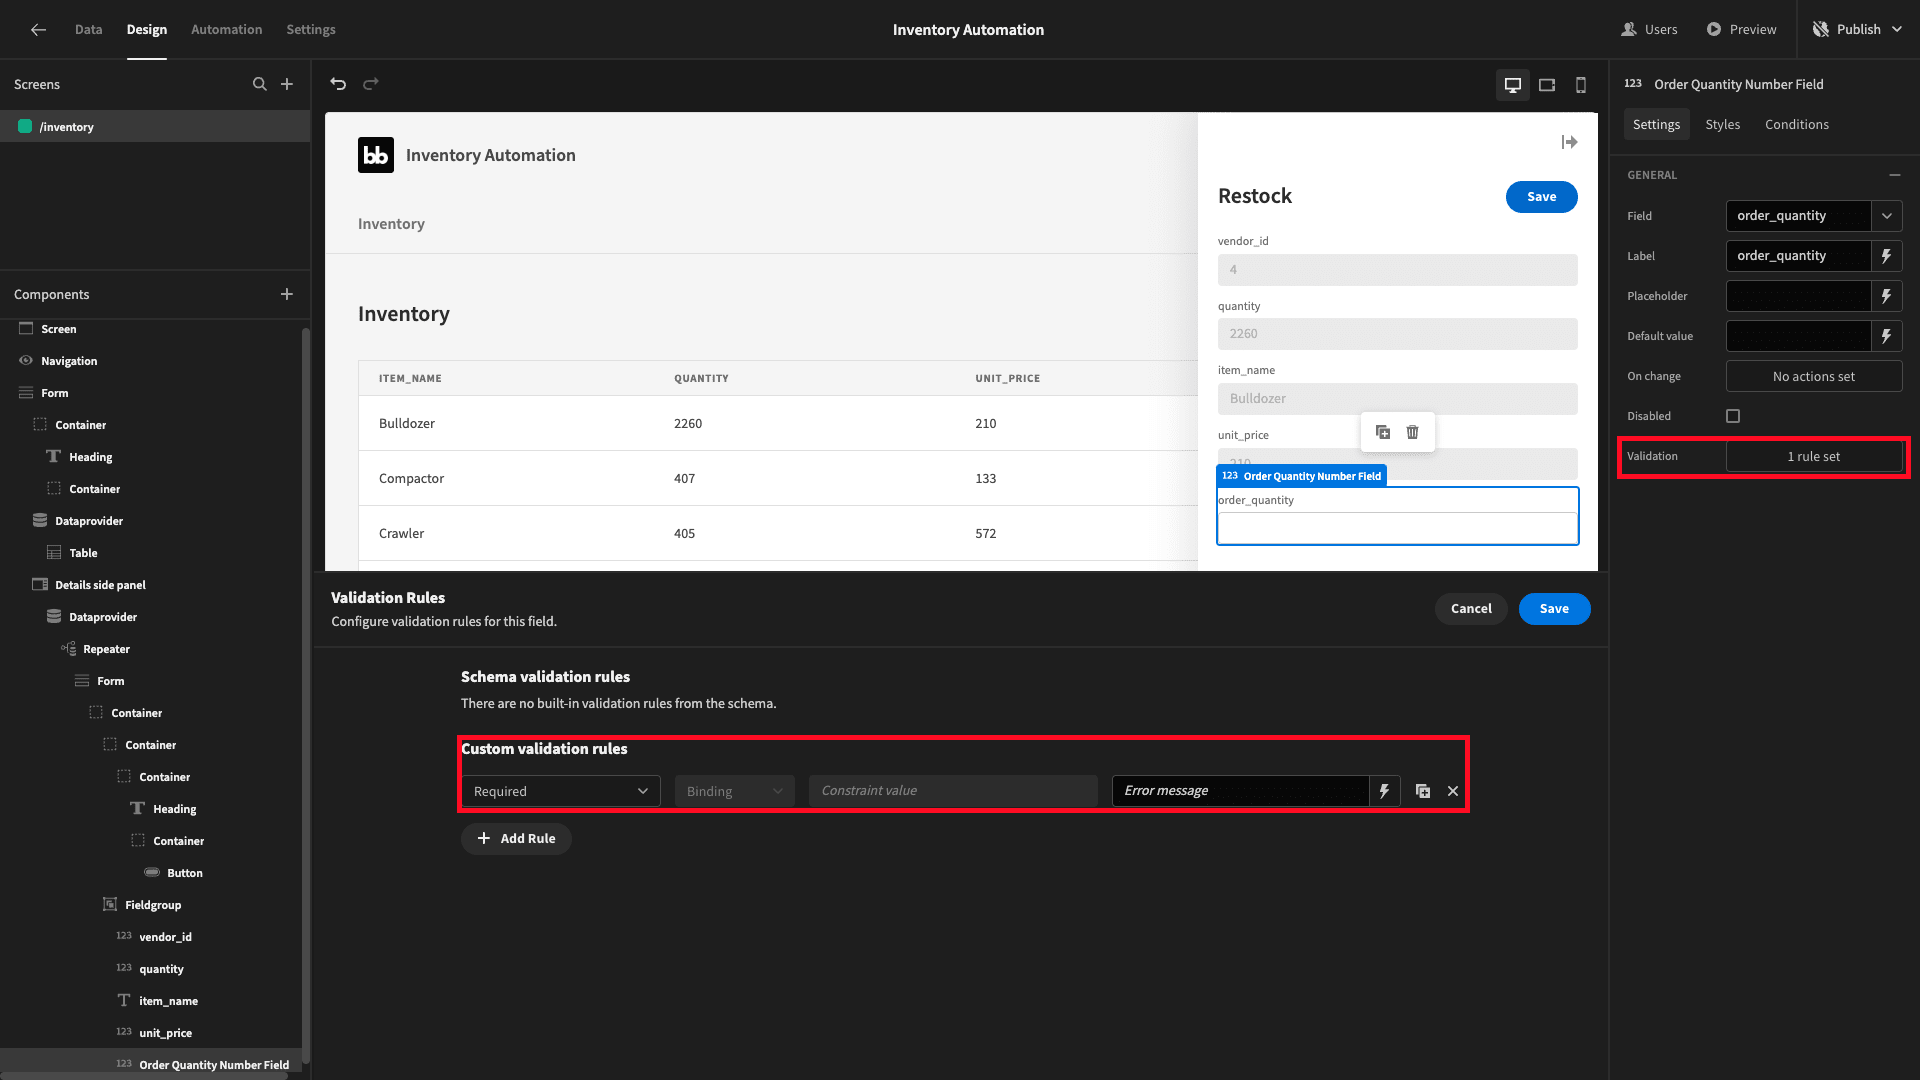Open the Conditions tab
This screenshot has height=1080, width=1920.
point(1797,125)
